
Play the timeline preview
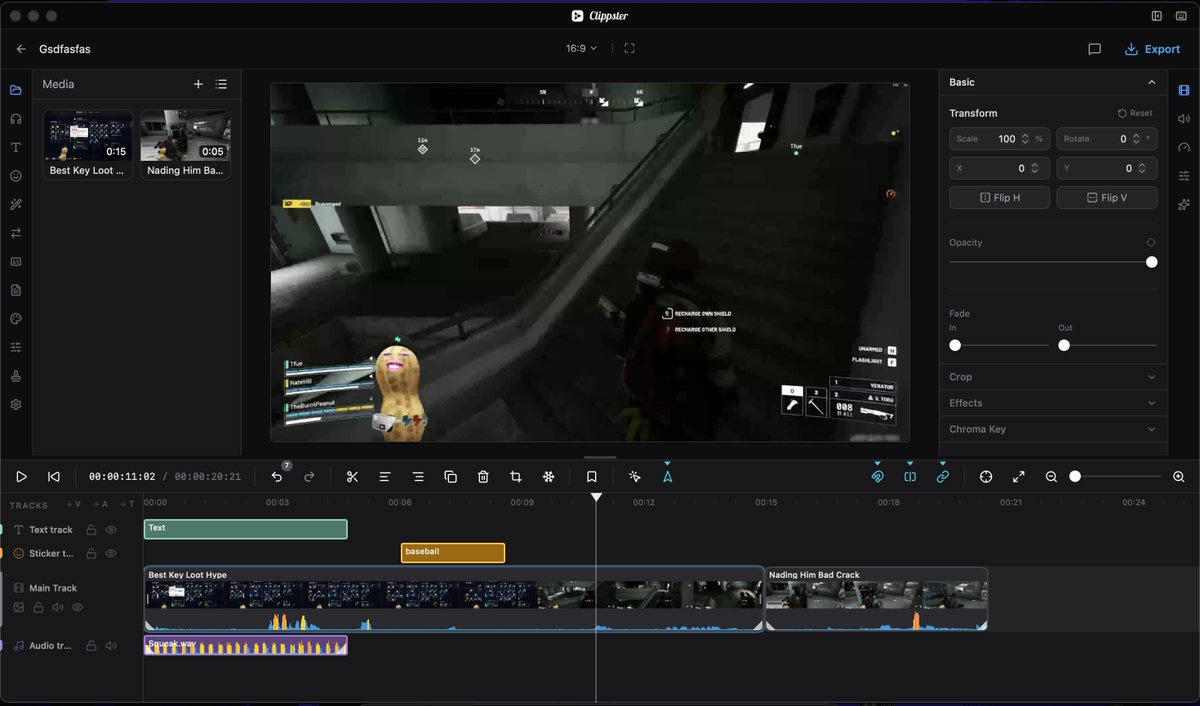(21, 477)
